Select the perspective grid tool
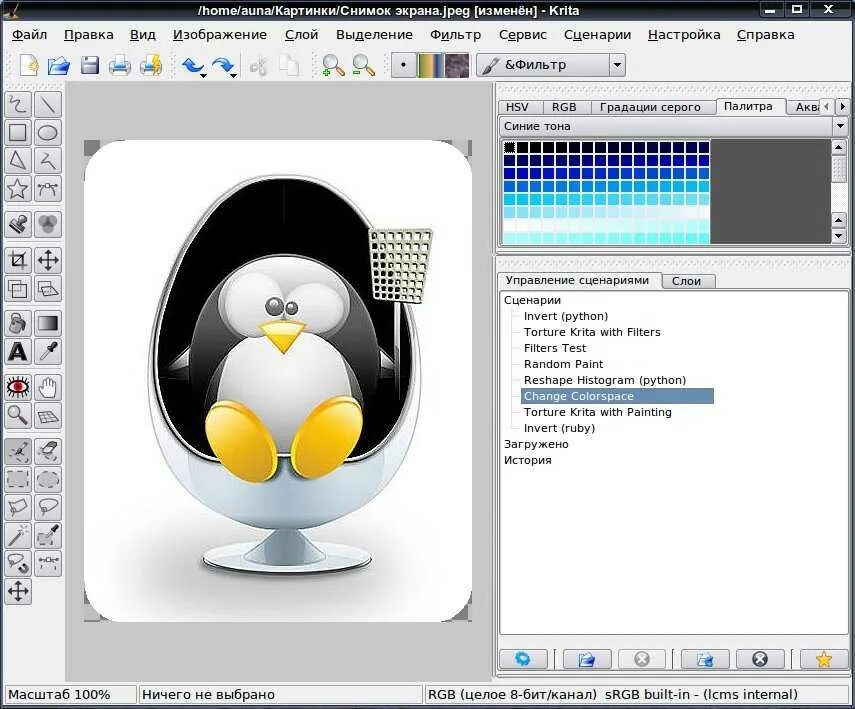 pyautogui.click(x=48, y=416)
